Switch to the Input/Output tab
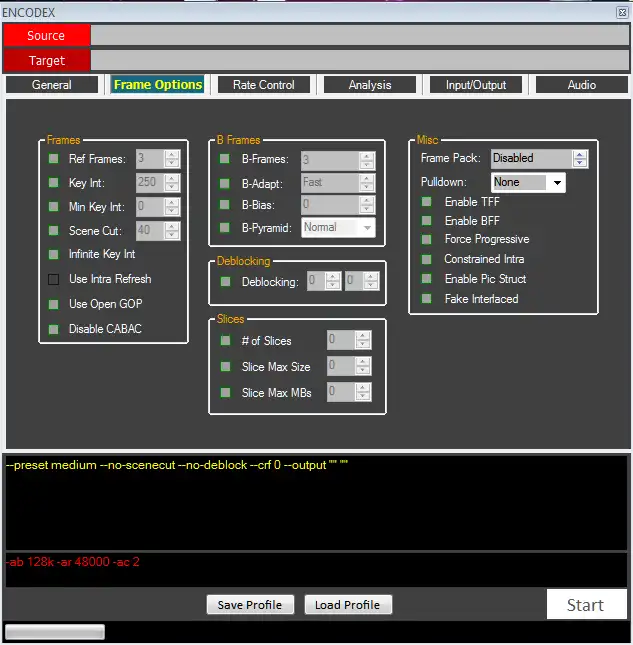Screen dimensions: 633x645 [x=476, y=85]
